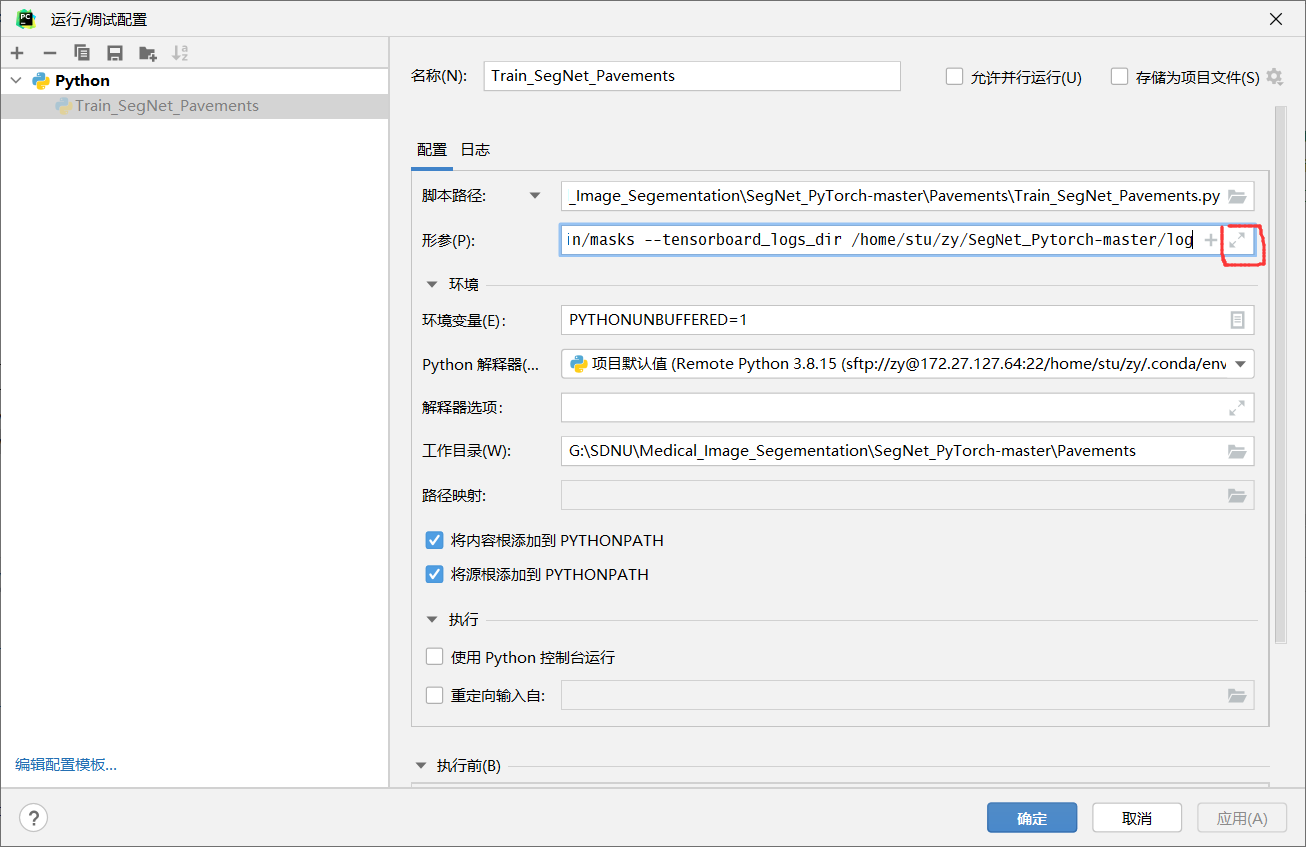Click the 名称 text field
Viewport: 1306px width, 847px height.
692,76
